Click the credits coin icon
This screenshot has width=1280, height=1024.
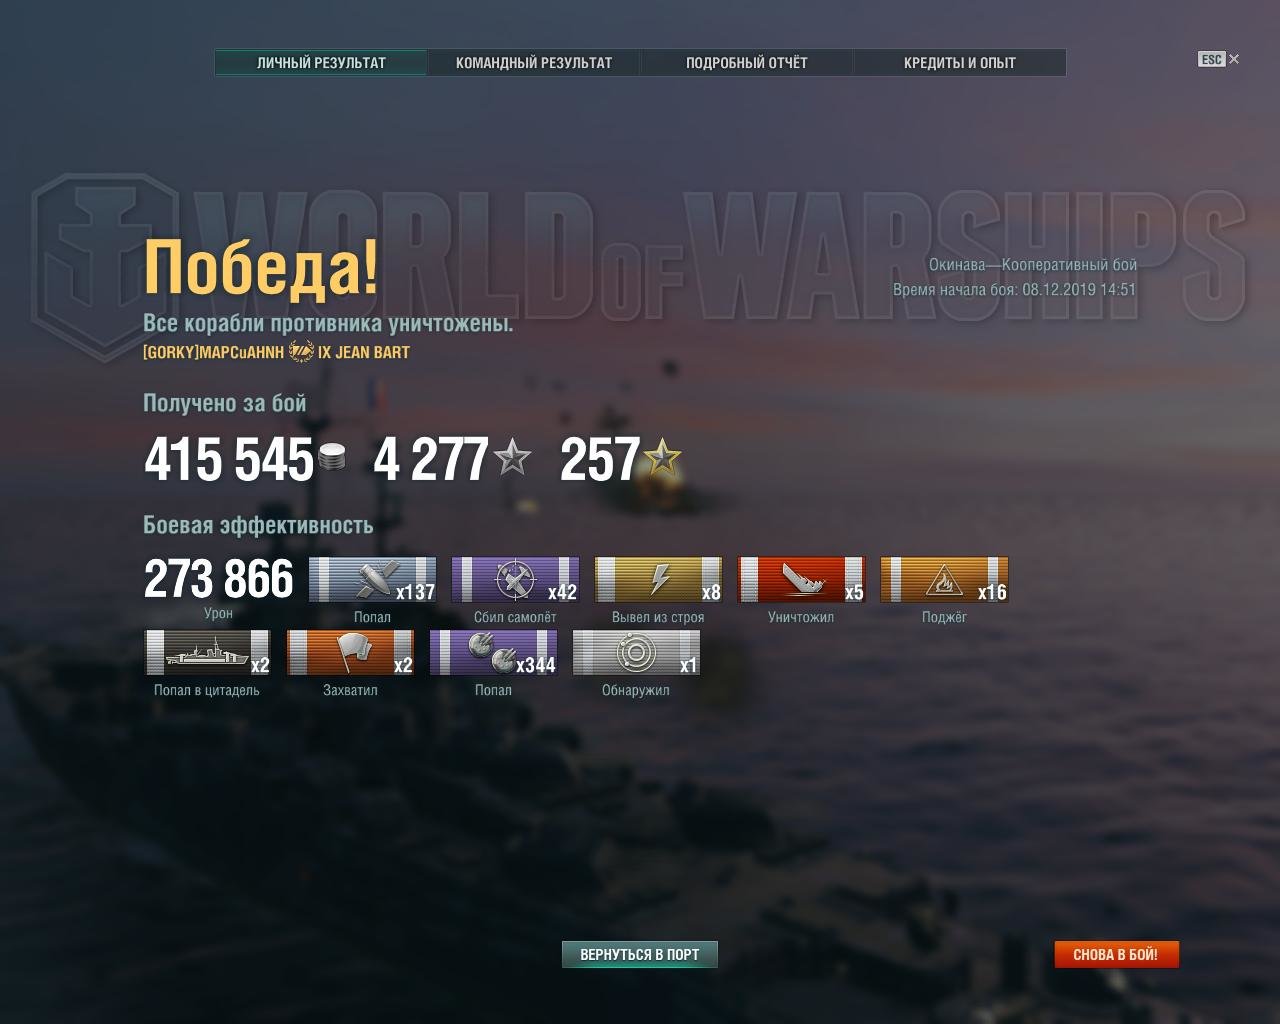[332, 458]
